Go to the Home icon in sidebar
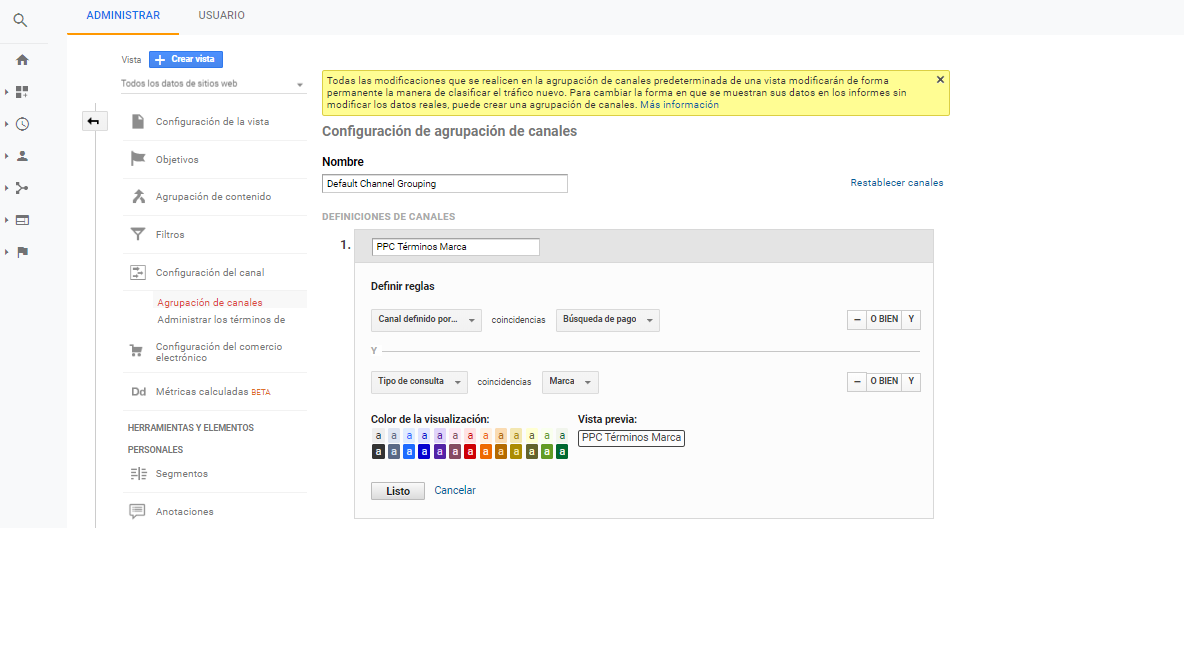Image resolution: width=1184 pixels, height=648 pixels. [x=22, y=60]
